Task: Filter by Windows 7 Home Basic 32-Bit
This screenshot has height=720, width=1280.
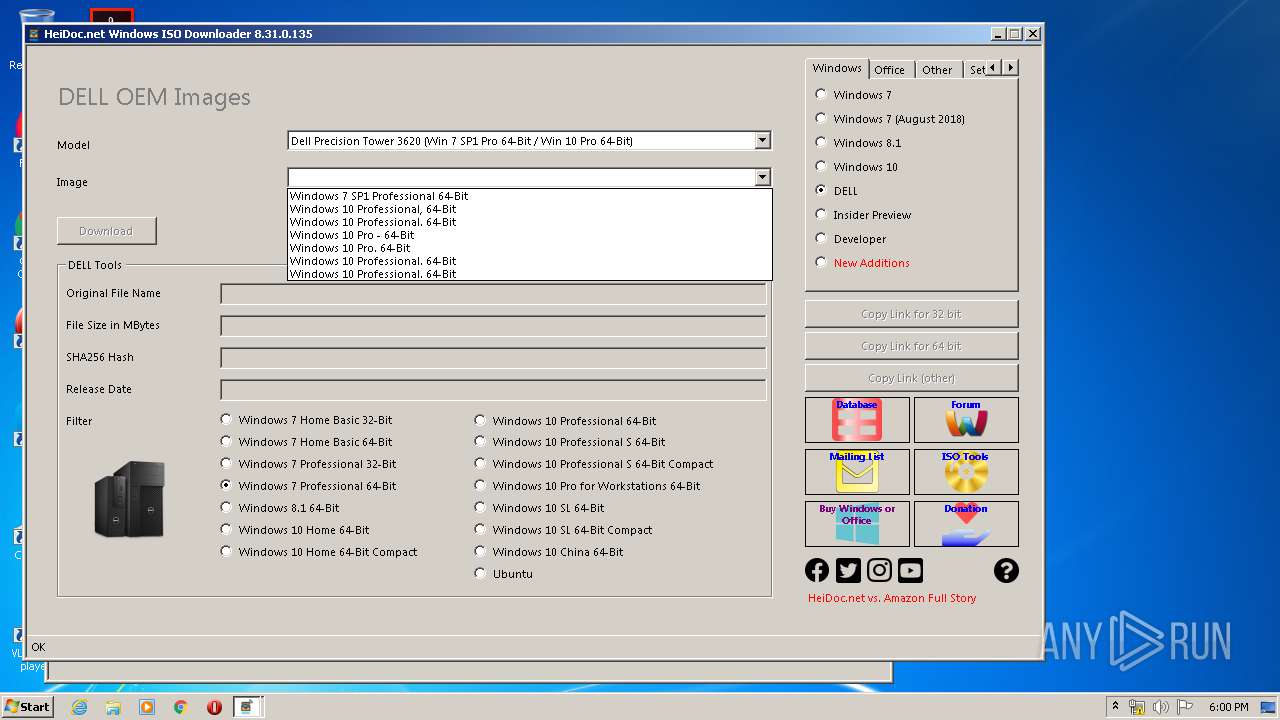Action: pos(226,420)
